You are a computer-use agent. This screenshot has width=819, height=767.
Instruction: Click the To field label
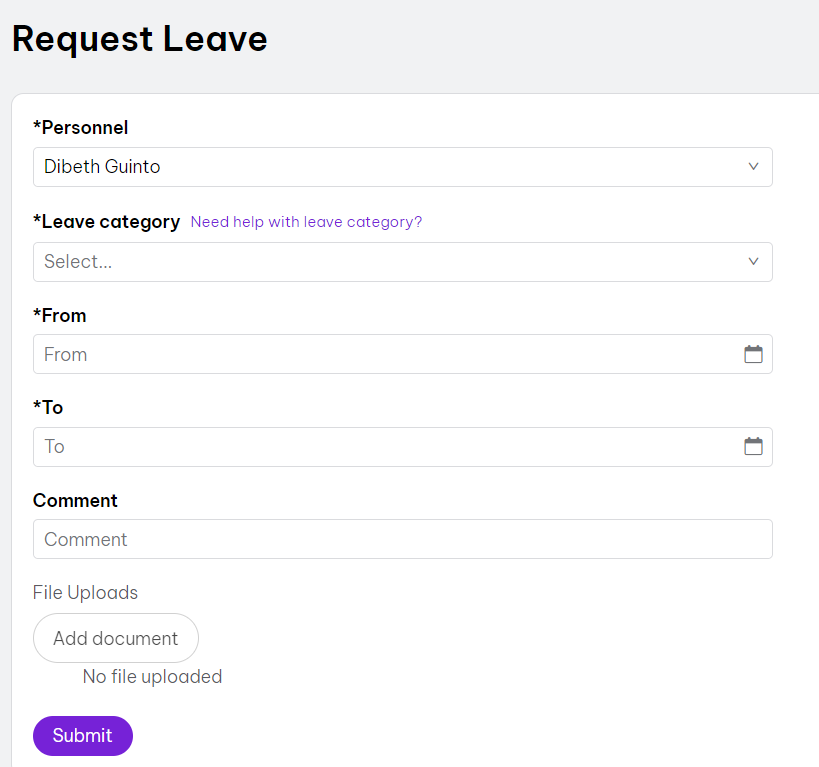click(x=46, y=407)
